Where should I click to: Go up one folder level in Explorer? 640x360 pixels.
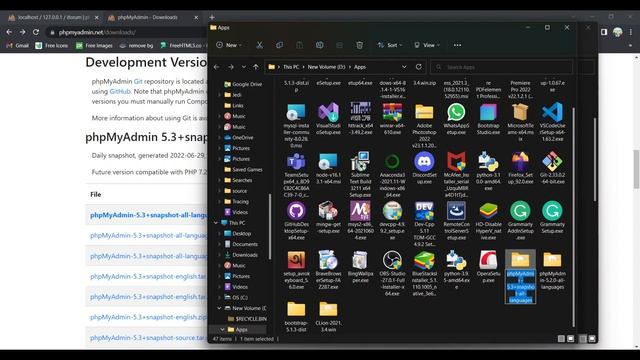point(256,67)
